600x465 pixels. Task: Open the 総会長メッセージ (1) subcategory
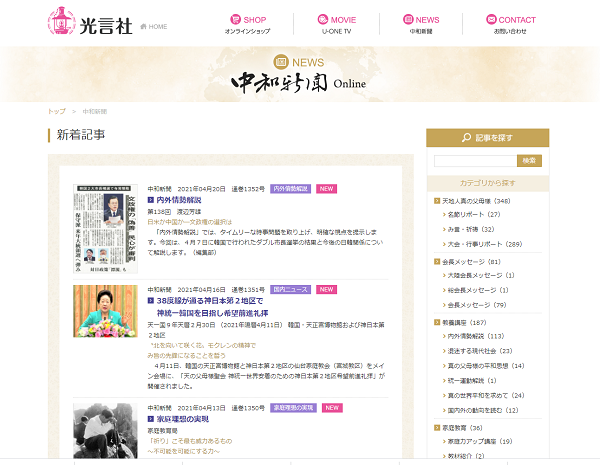coord(478,290)
